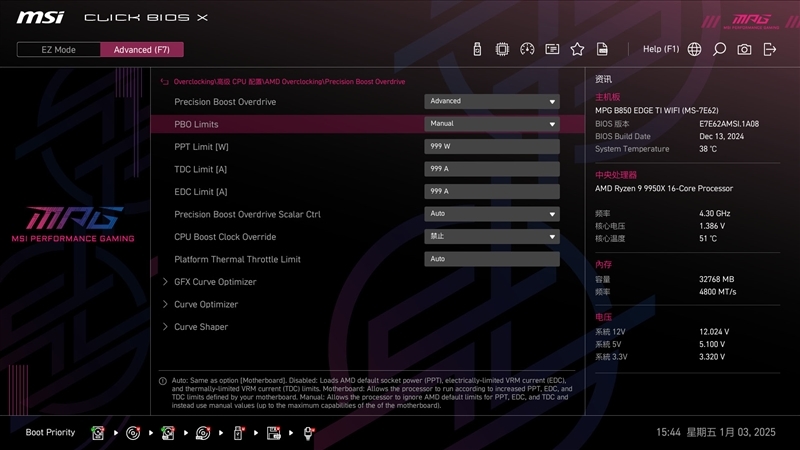Click the Platform Thermal Throttle Limit label
800x450 pixels.
pos(237,259)
